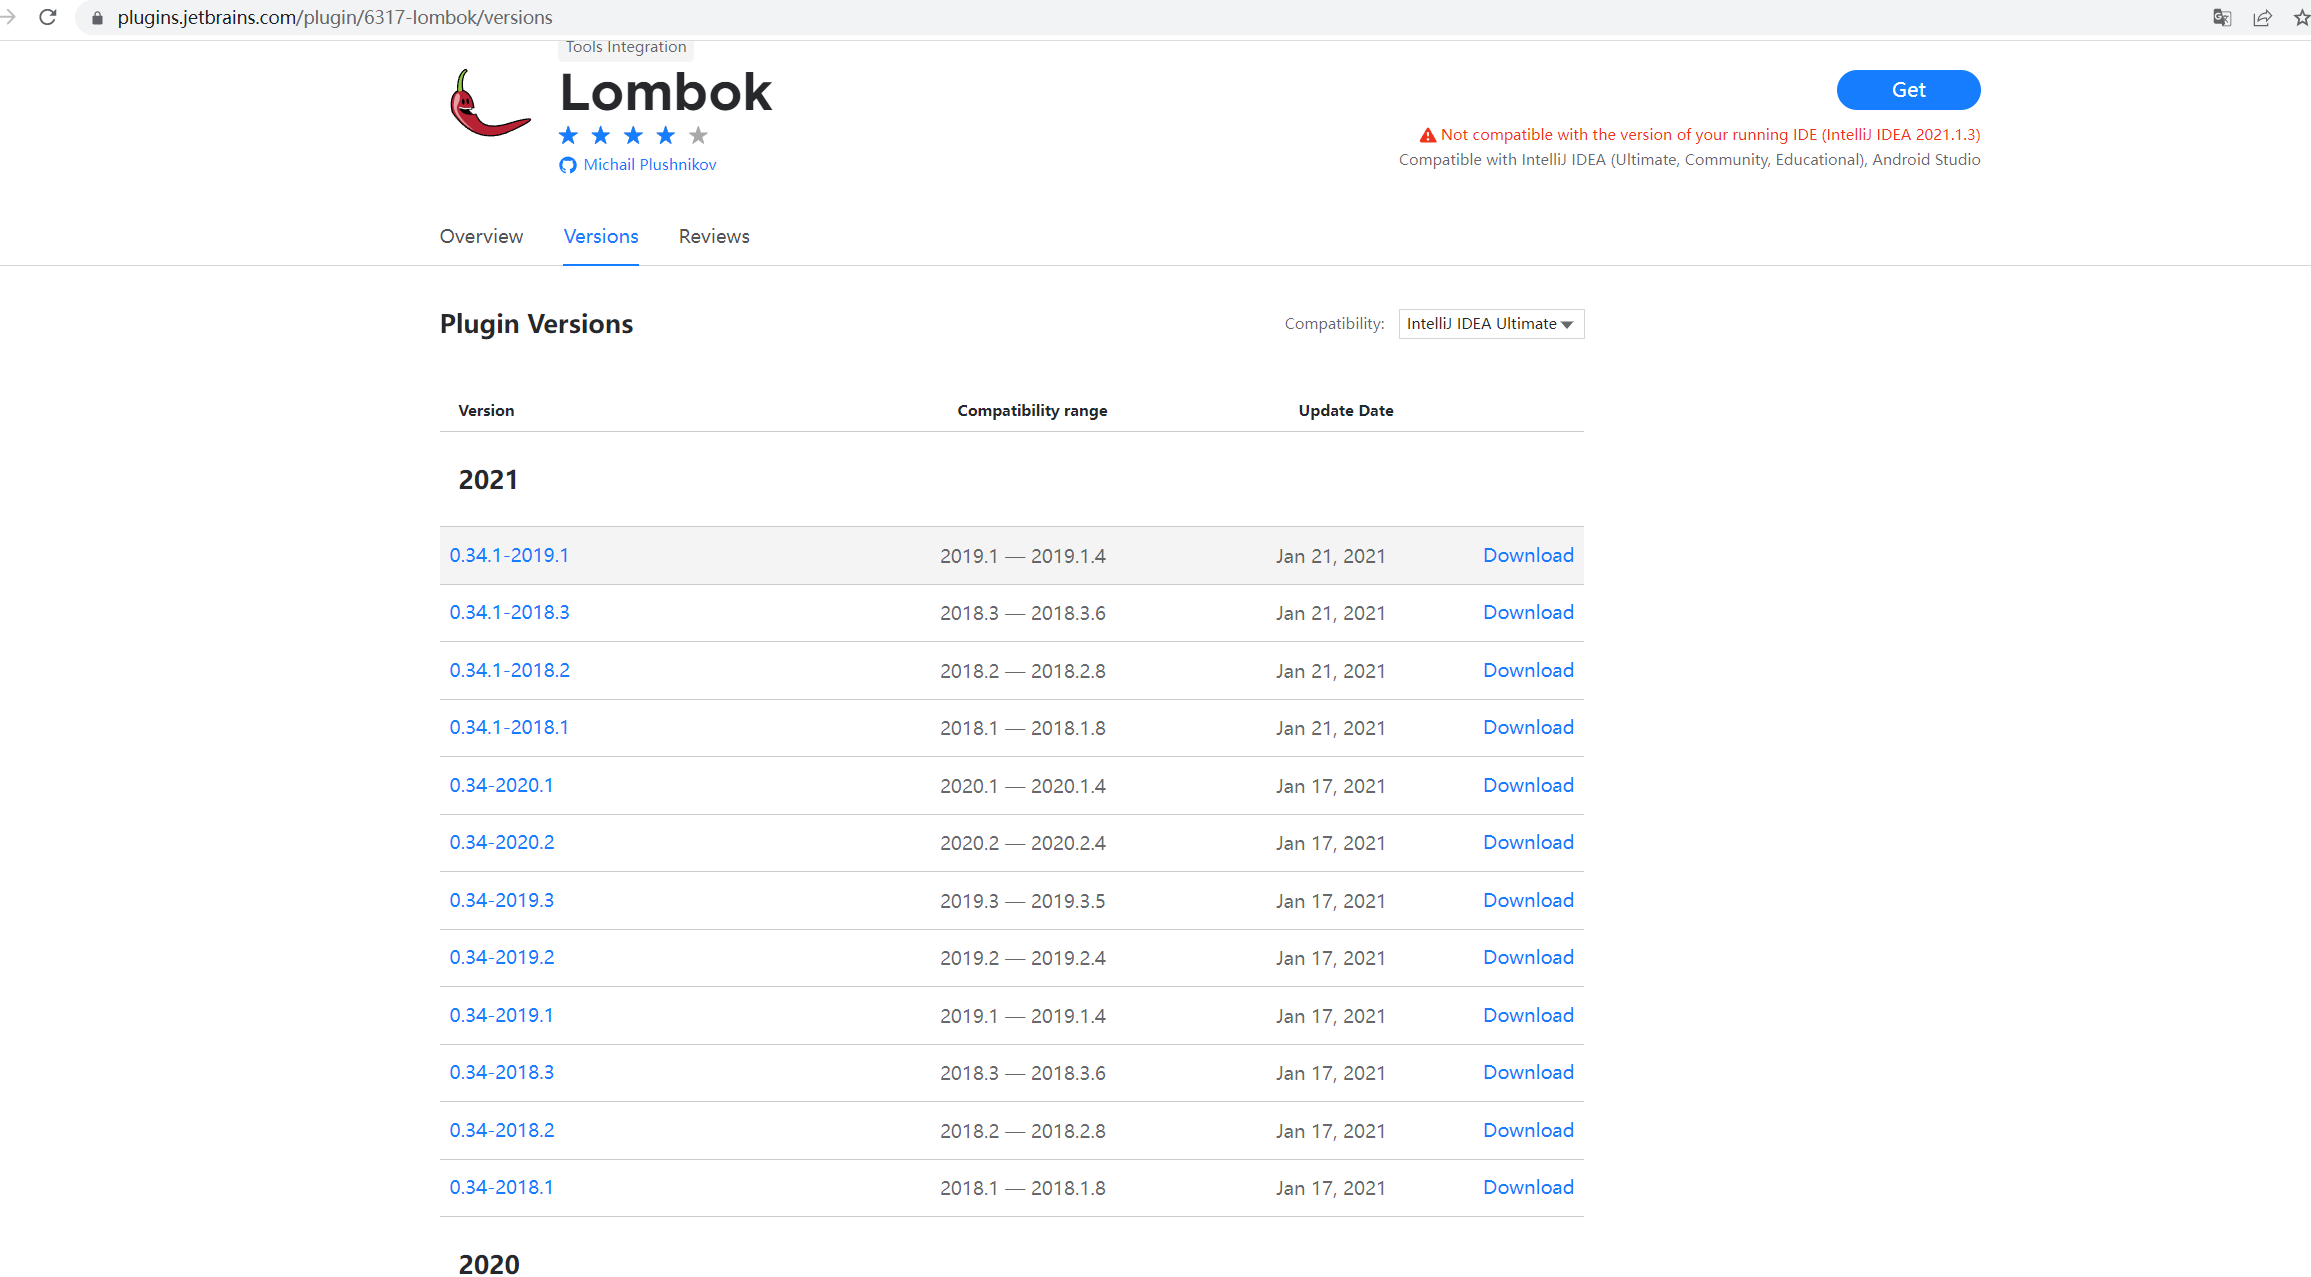Screen dimensions: 2311x1277
Task: Click the browser address bar URL
Action: pyautogui.click(x=334, y=18)
